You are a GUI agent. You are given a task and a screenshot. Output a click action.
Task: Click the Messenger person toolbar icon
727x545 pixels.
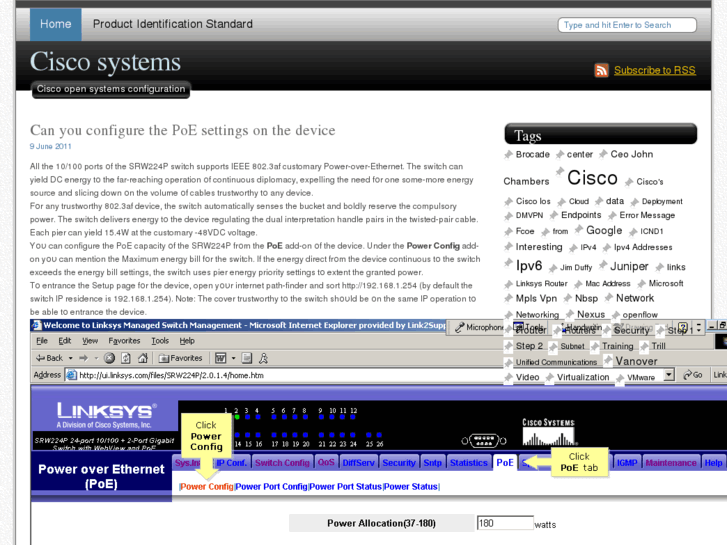coord(263,358)
